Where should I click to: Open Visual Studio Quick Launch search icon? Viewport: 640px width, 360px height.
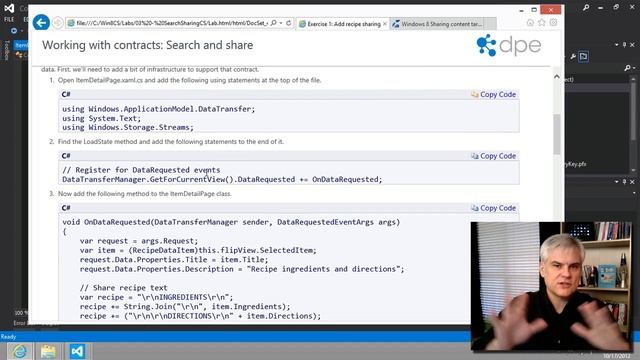point(586,7)
